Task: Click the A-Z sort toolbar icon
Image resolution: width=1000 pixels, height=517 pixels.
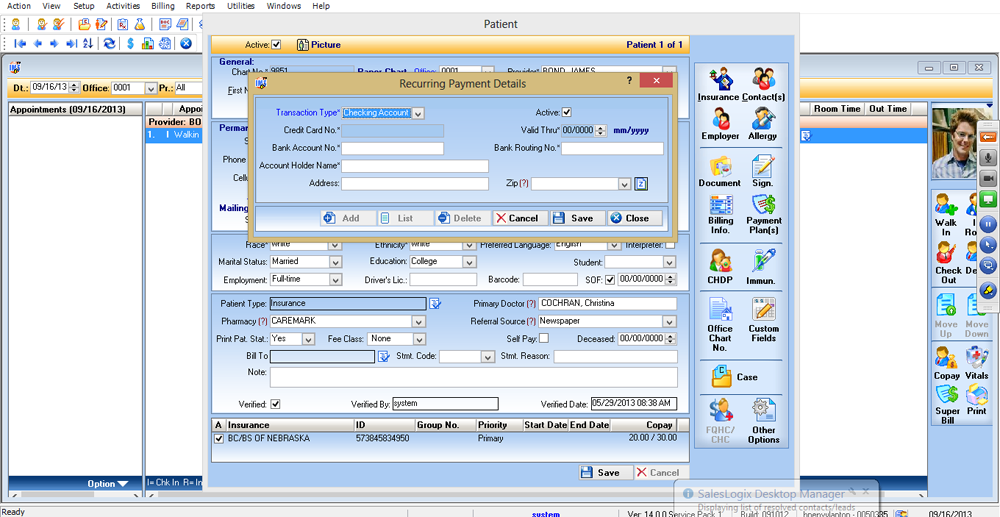Action: [88, 43]
